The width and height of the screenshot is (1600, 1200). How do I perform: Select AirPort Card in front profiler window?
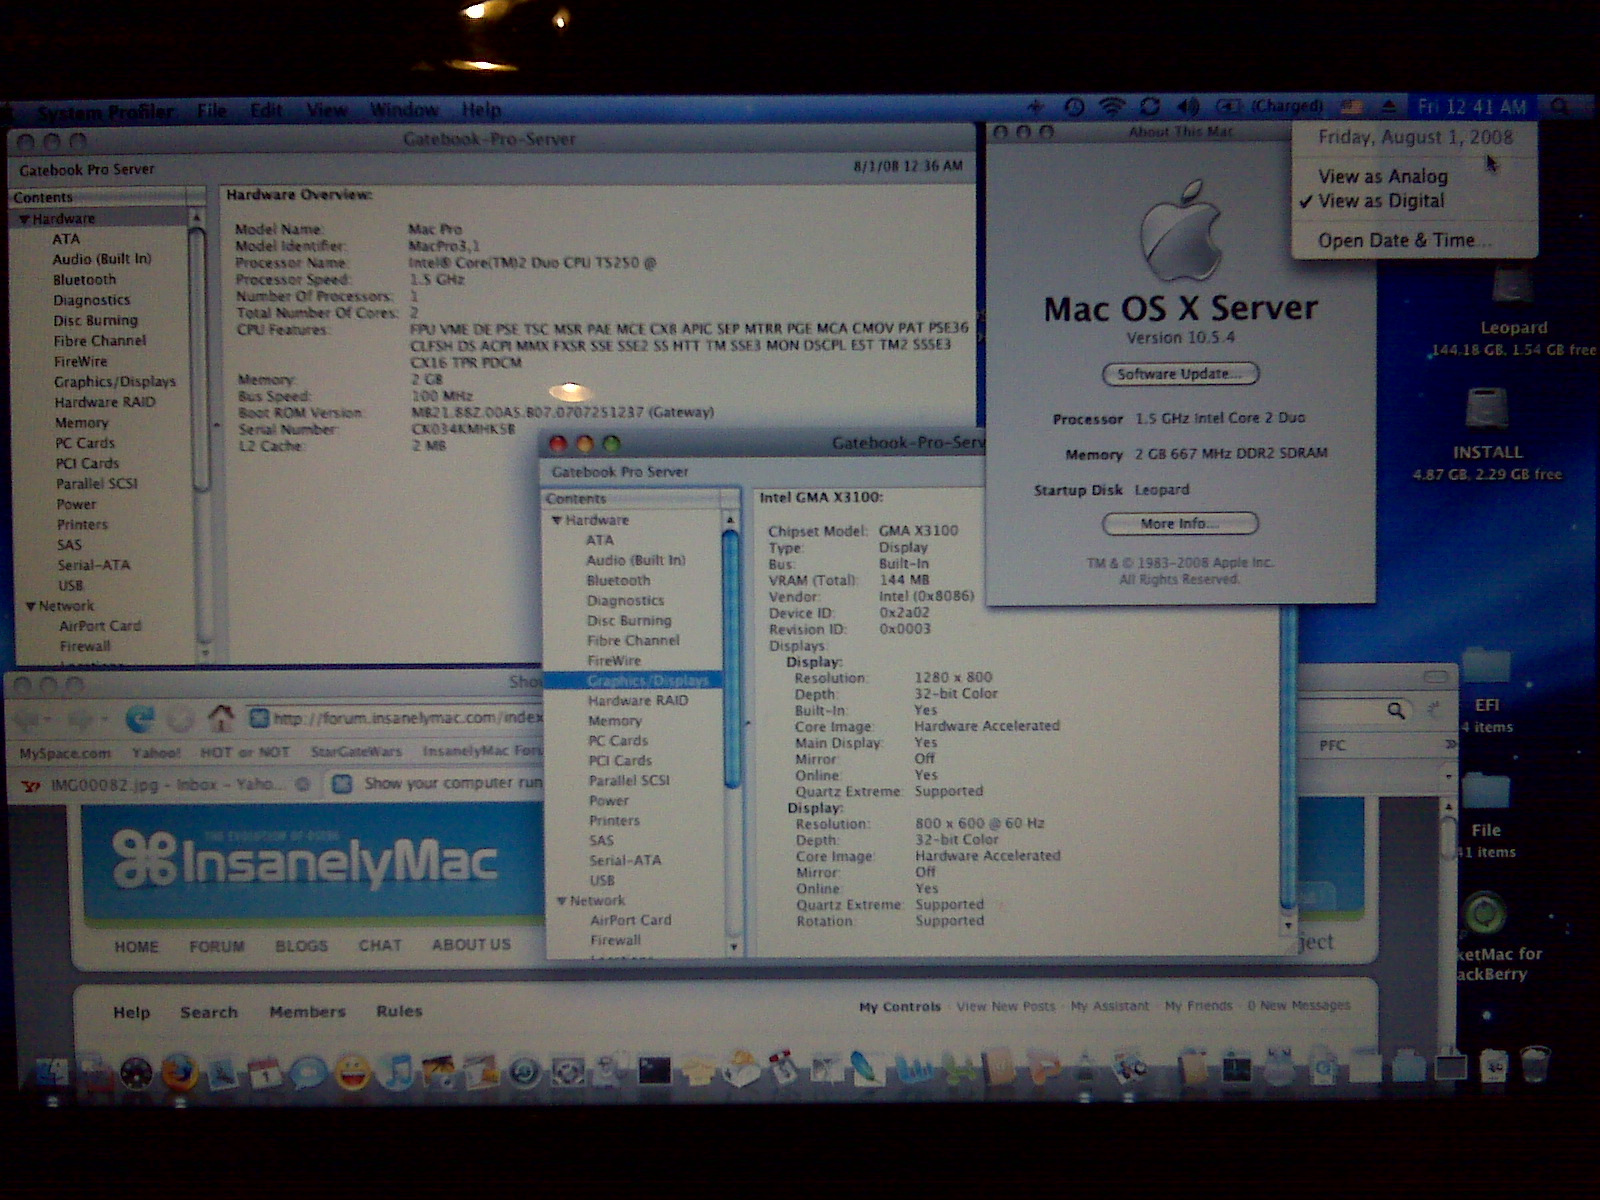pos(631,920)
